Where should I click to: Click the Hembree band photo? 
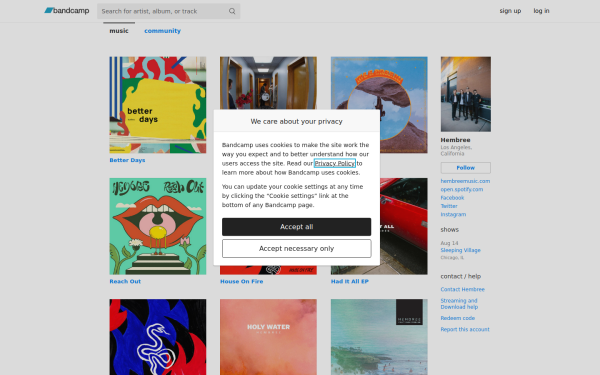[x=466, y=94]
